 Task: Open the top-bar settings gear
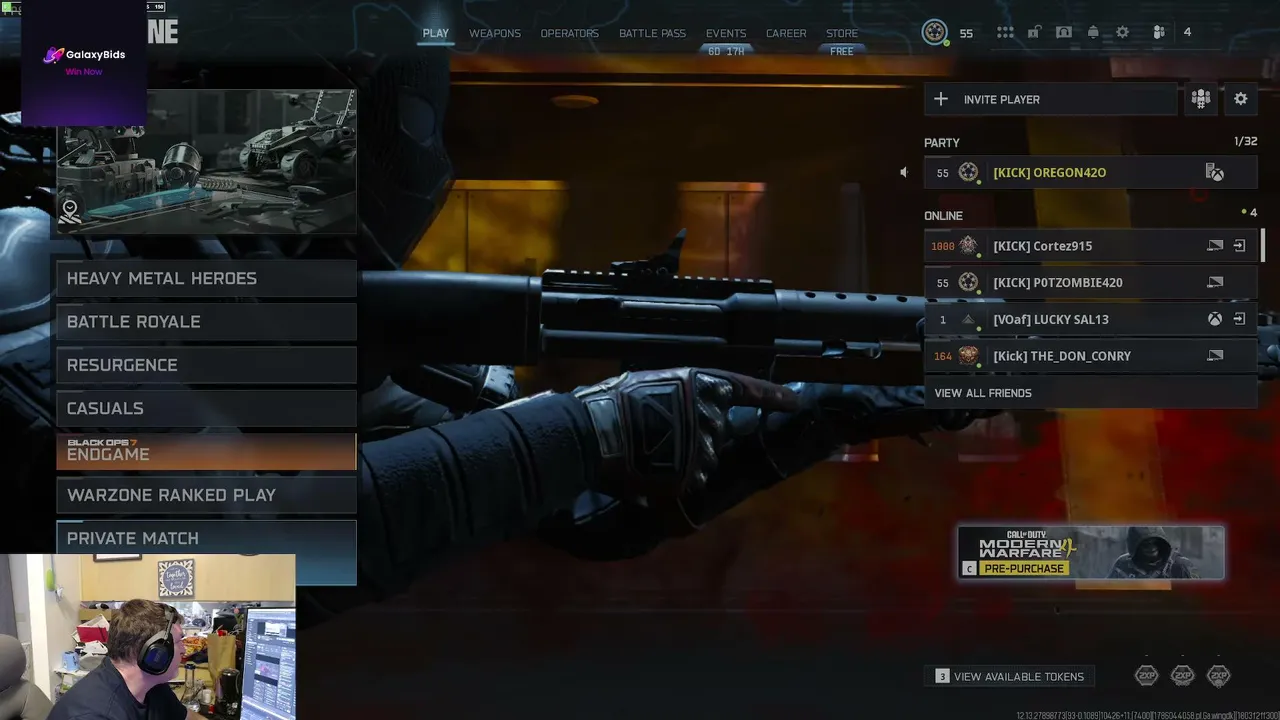point(1122,32)
